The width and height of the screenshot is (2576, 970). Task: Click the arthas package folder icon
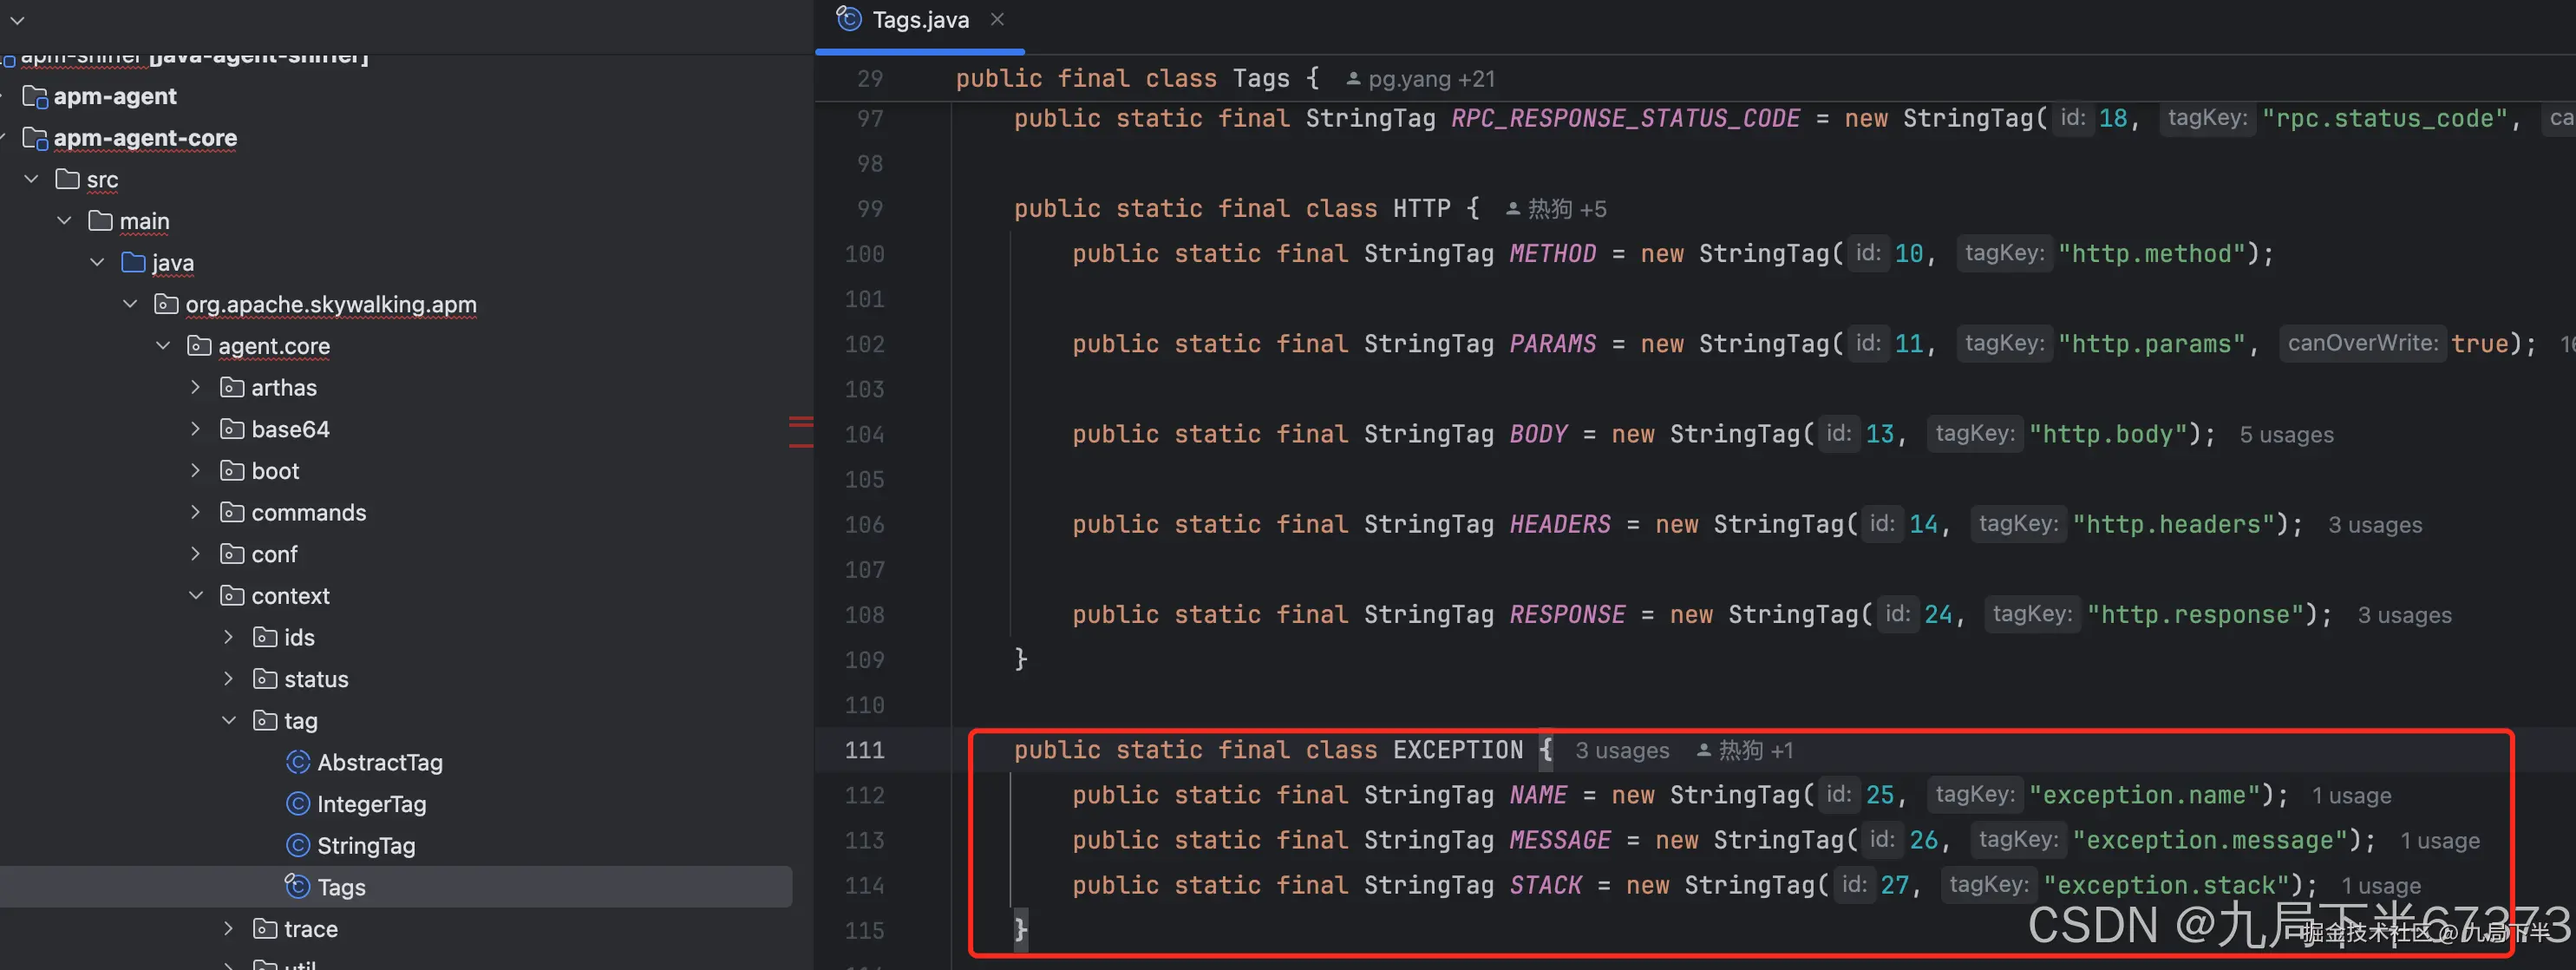coord(232,388)
